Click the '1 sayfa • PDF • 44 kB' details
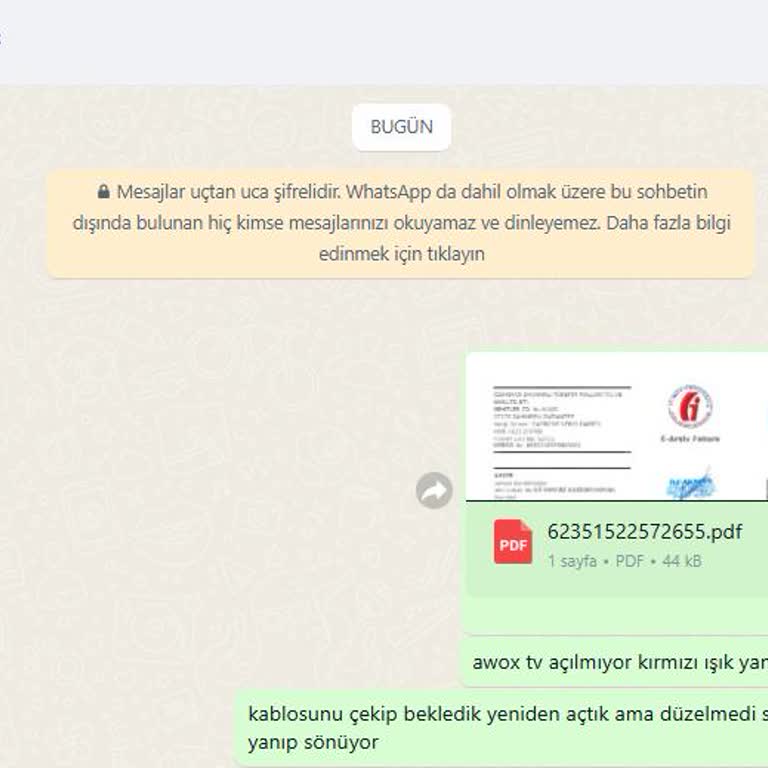This screenshot has width=768, height=768. [x=624, y=561]
